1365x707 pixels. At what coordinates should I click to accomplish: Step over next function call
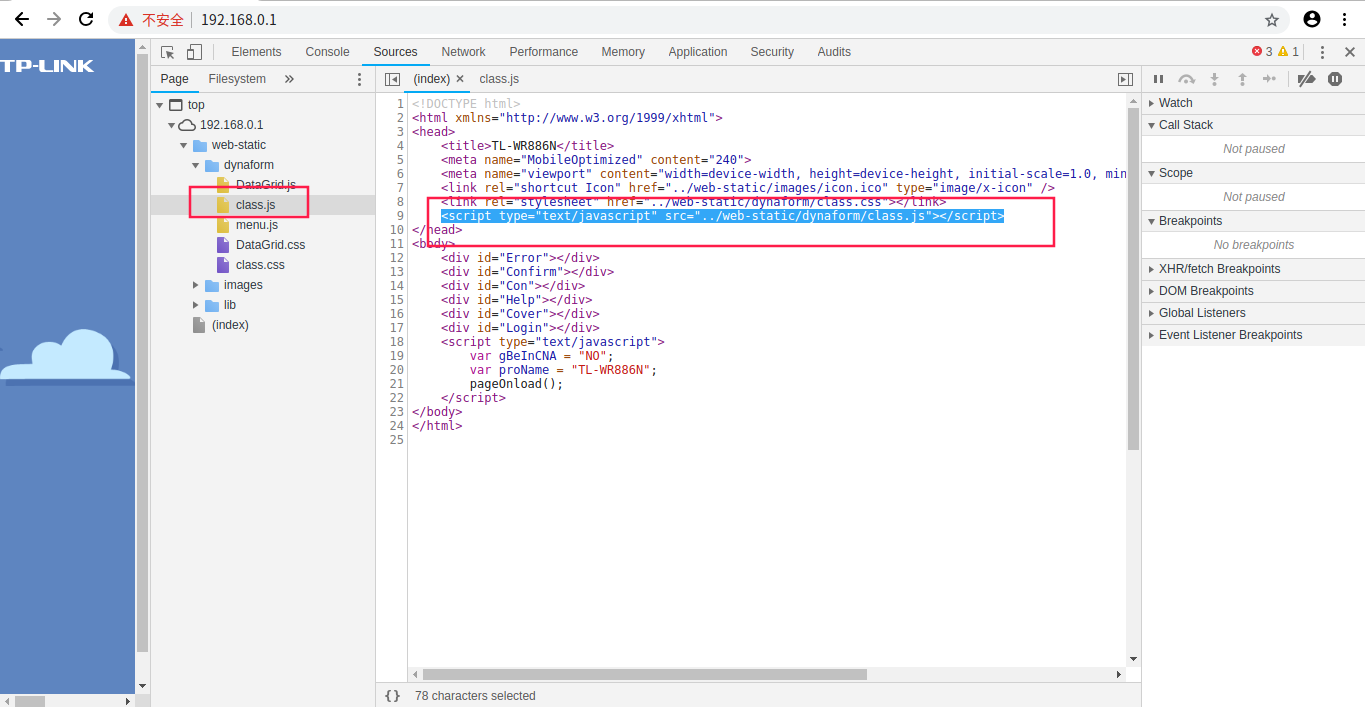(1186, 79)
